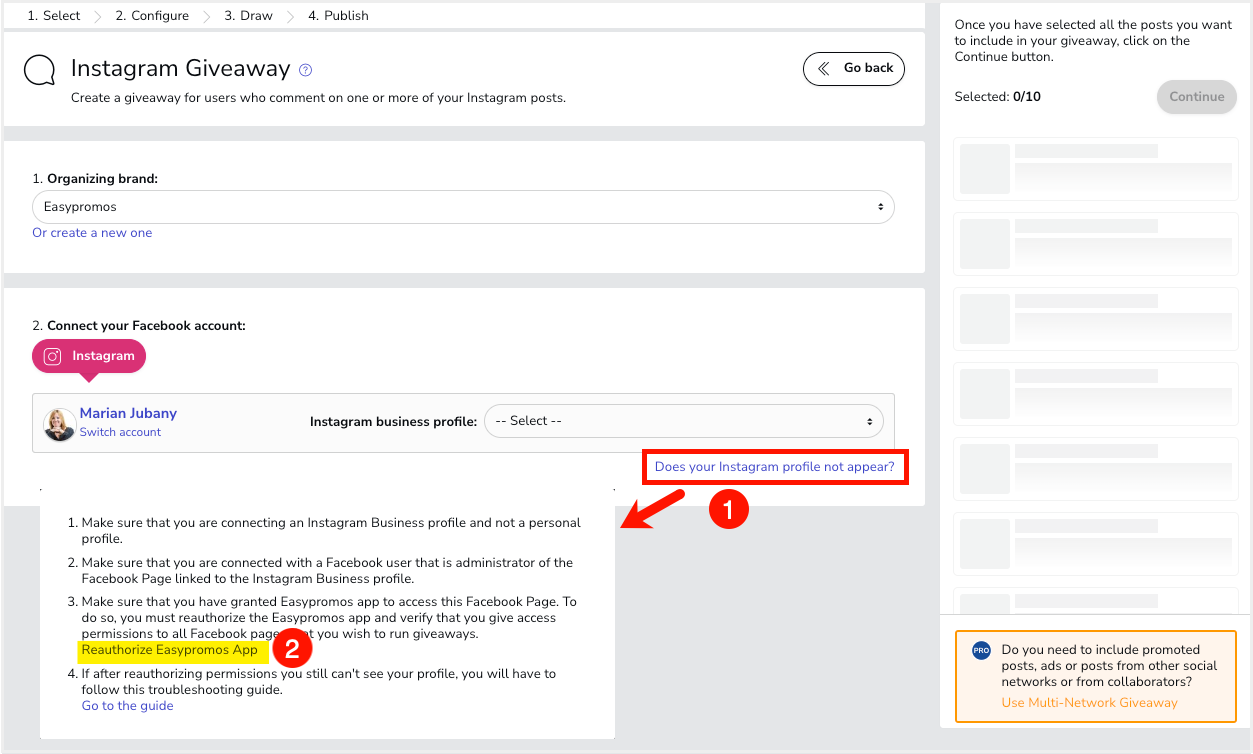Click Marian Jubany's profile picture

point(59,424)
